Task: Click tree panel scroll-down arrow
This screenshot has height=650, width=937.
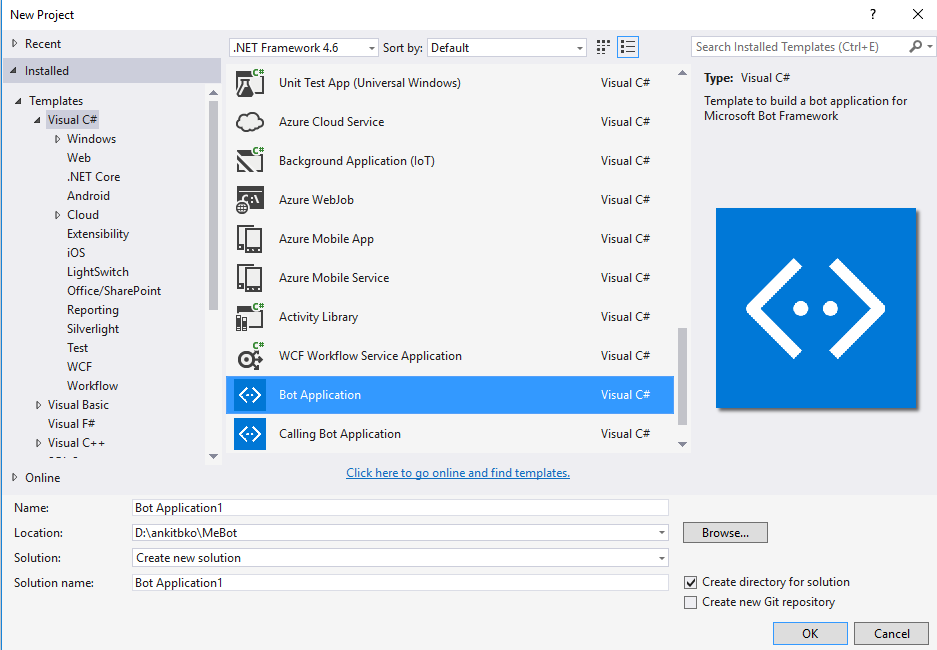Action: pos(213,456)
